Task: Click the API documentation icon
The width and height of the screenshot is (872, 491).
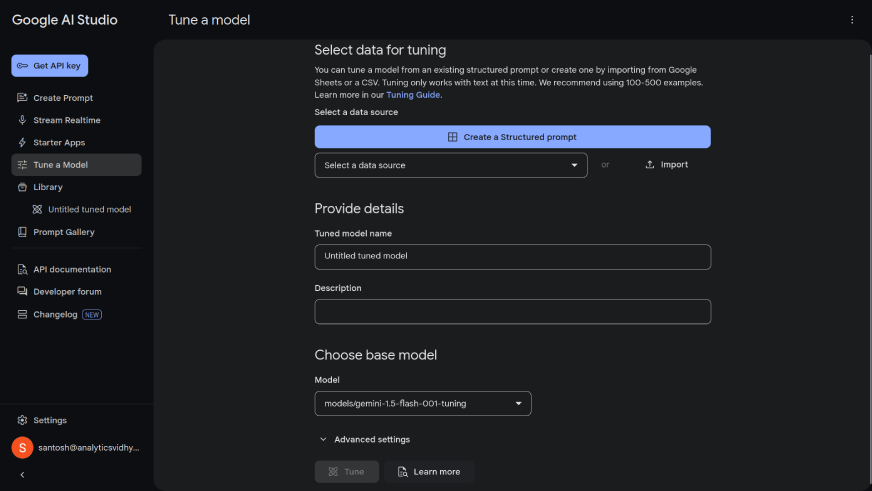Action: click(22, 269)
